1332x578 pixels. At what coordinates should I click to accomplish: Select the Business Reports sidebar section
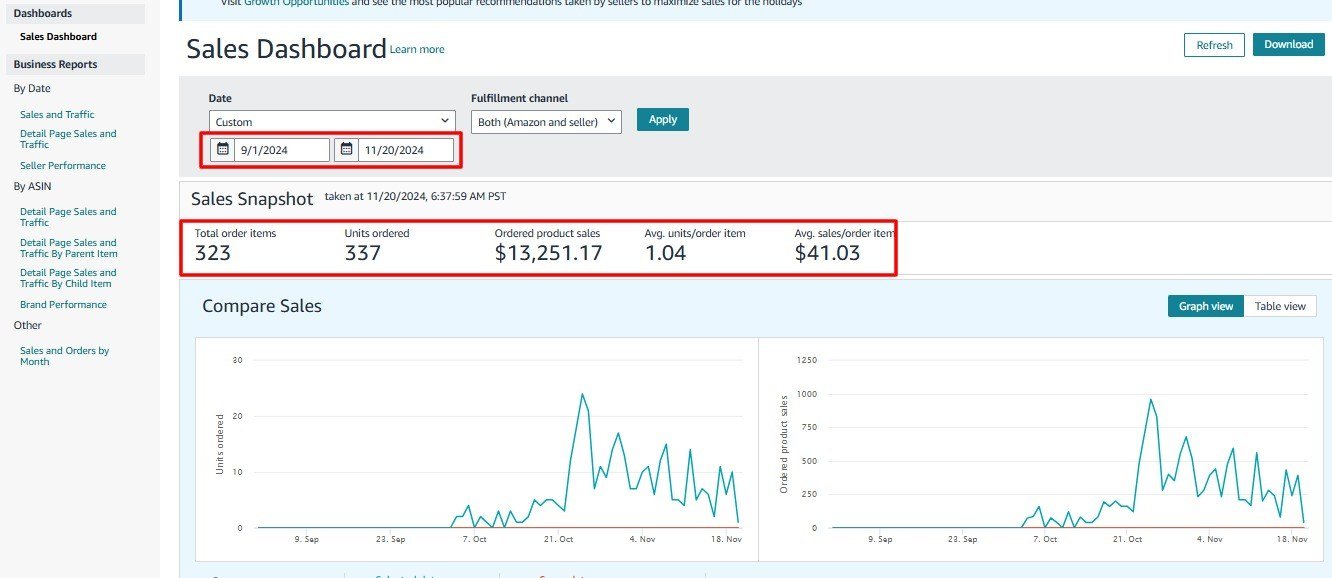[x=76, y=64]
